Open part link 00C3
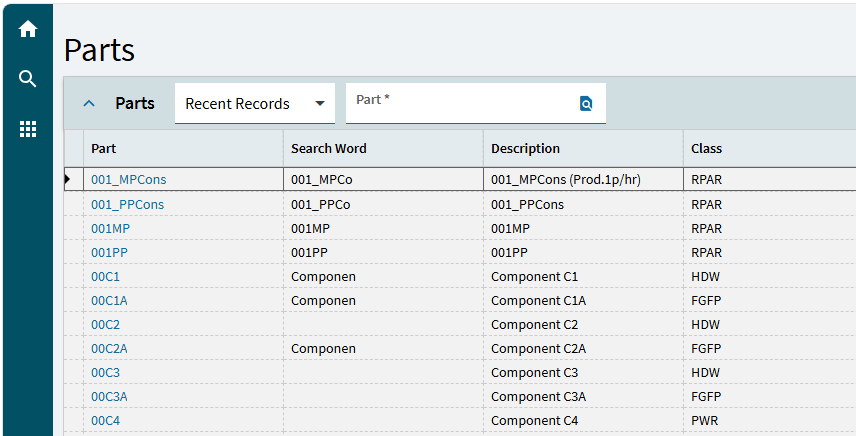 pos(105,373)
